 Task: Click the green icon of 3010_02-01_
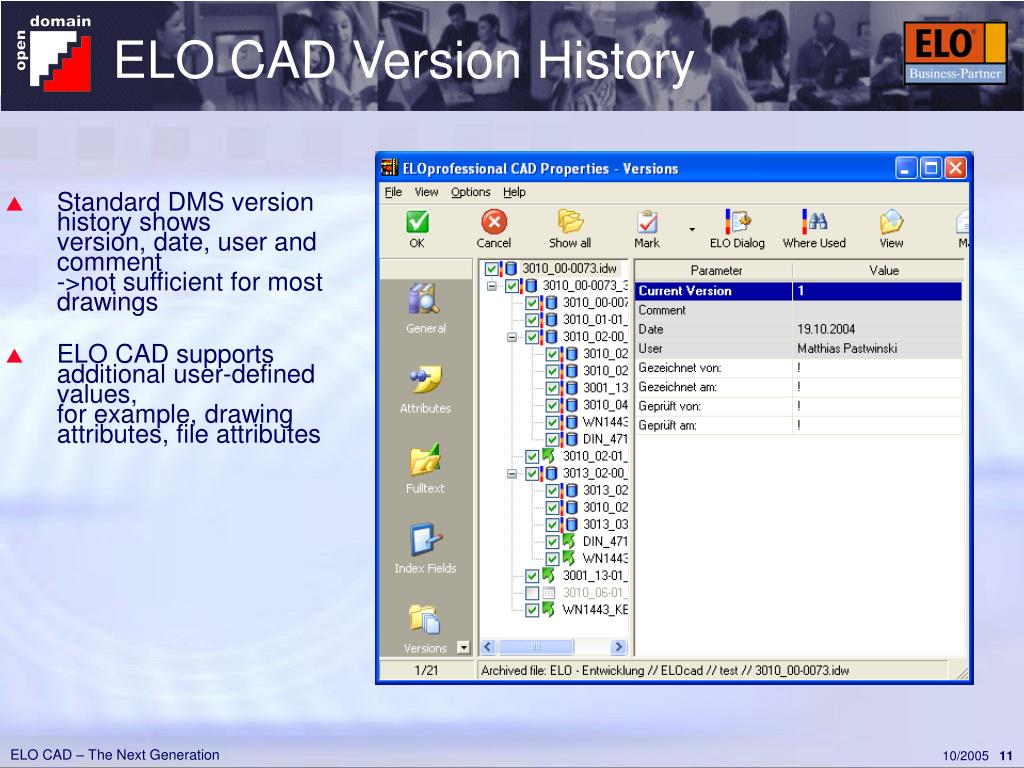click(549, 455)
